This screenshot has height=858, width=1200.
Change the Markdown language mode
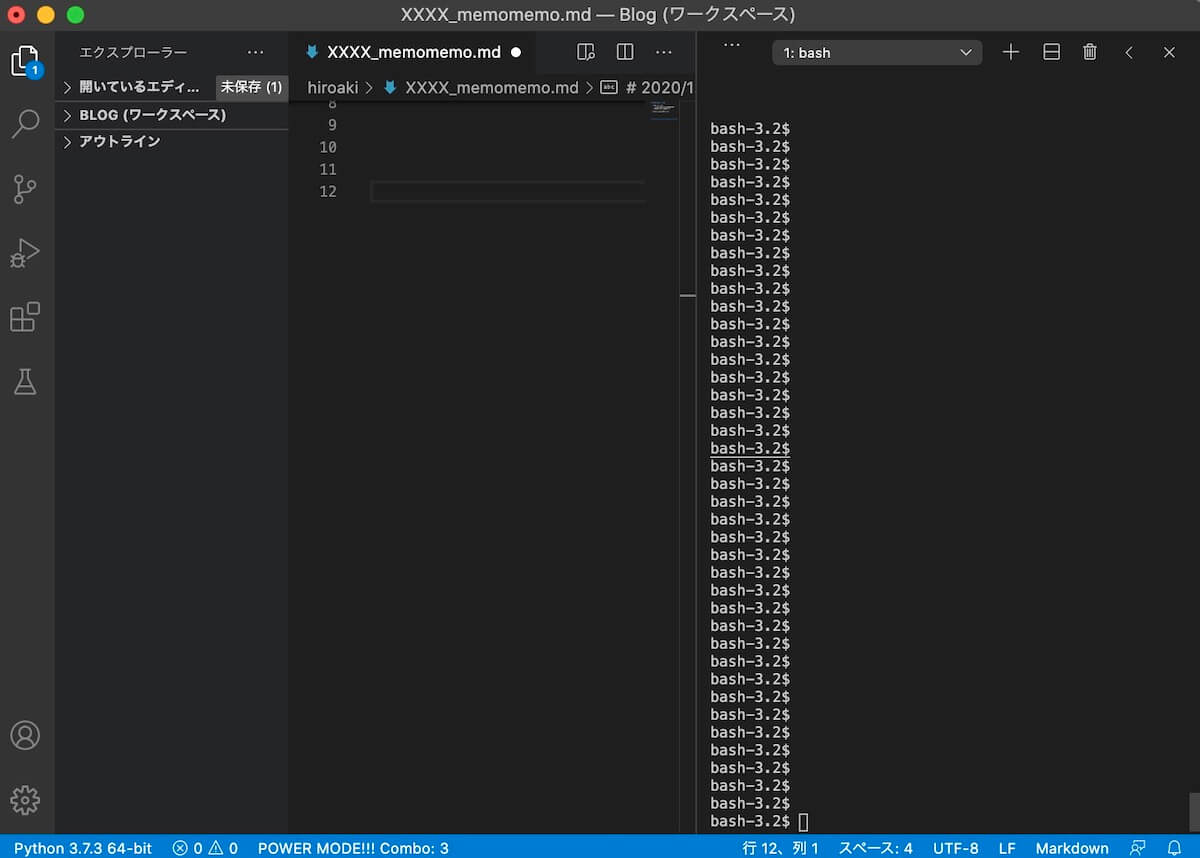point(1072,848)
